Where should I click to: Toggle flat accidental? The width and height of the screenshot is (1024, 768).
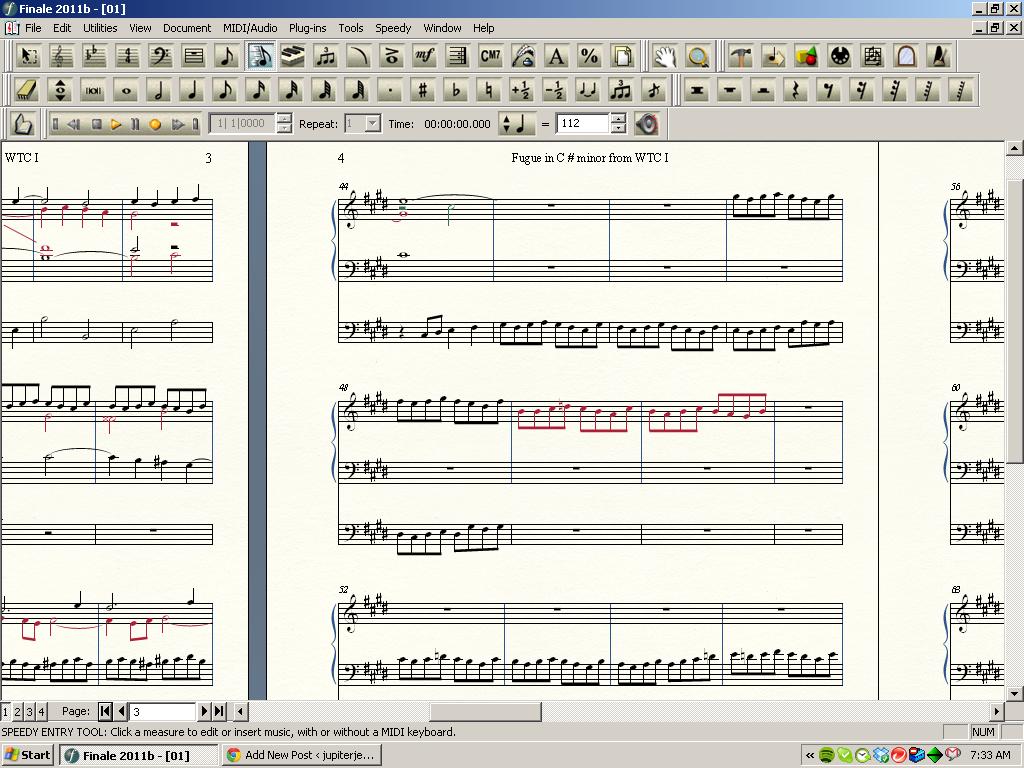pyautogui.click(x=456, y=90)
